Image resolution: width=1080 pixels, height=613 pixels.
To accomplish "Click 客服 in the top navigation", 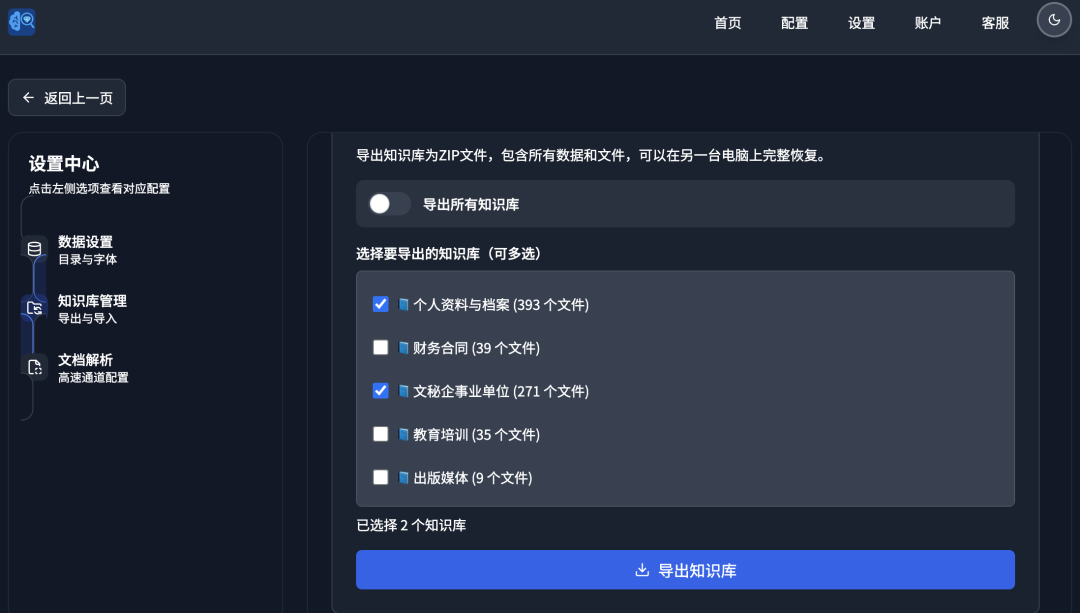I will (x=995, y=22).
